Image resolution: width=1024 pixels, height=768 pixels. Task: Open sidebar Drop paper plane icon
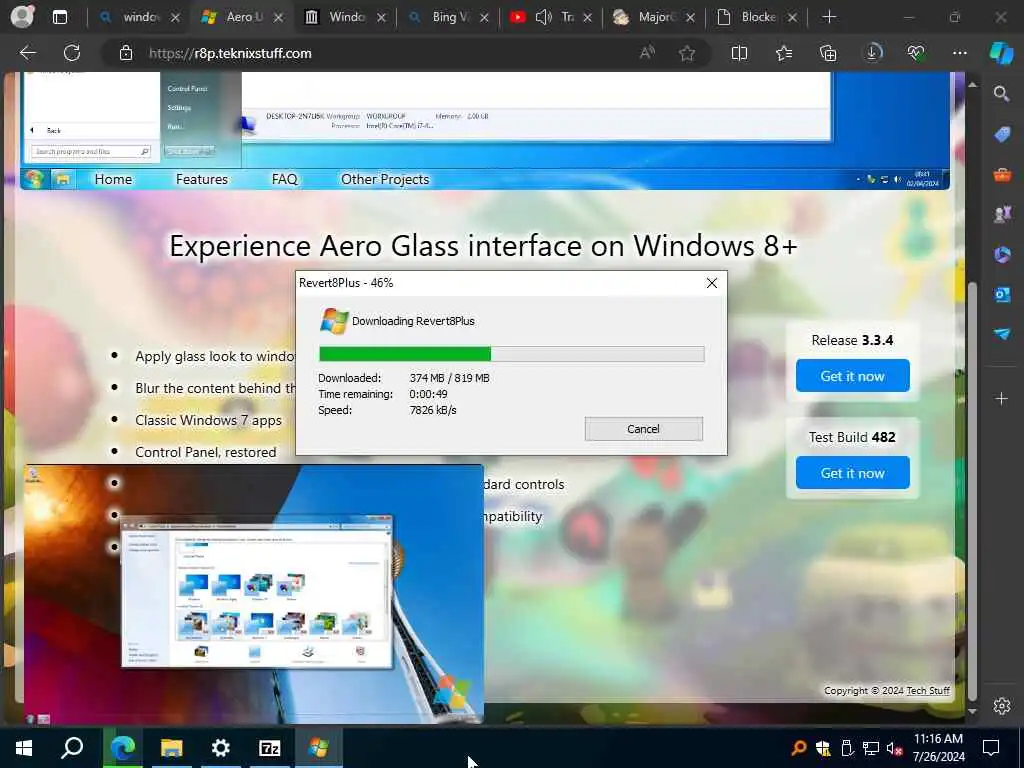pyautogui.click(x=1002, y=334)
